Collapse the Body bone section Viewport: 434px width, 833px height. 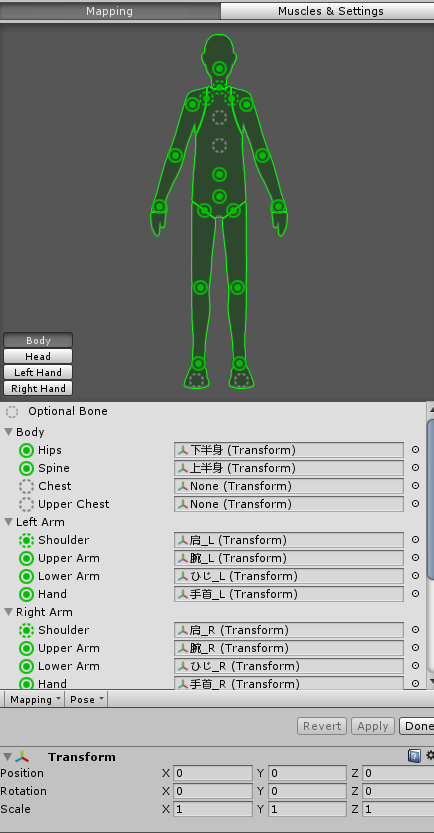pos(8,432)
